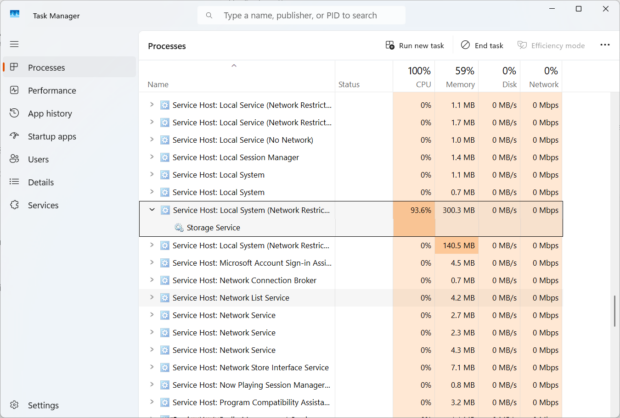Viewport: 620px width, 418px height.
Task: Click the Processes sidebar icon
Action: pos(14,67)
